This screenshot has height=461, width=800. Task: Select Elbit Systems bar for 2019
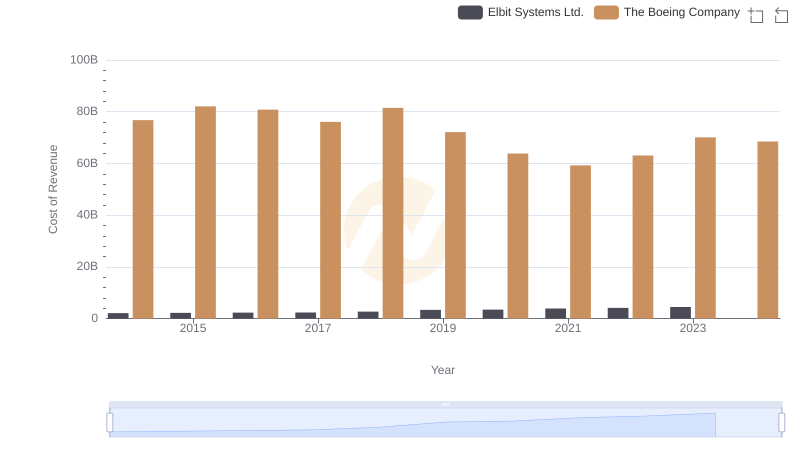click(431, 314)
